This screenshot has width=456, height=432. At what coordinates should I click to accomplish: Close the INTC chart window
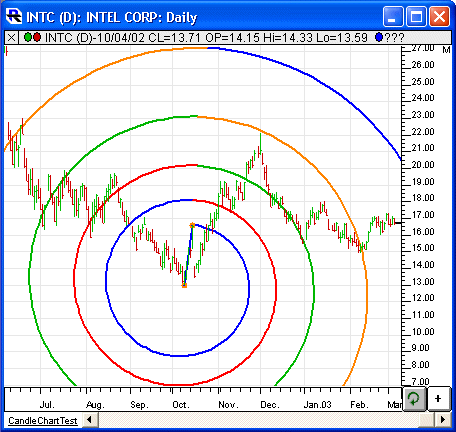(439, 16)
